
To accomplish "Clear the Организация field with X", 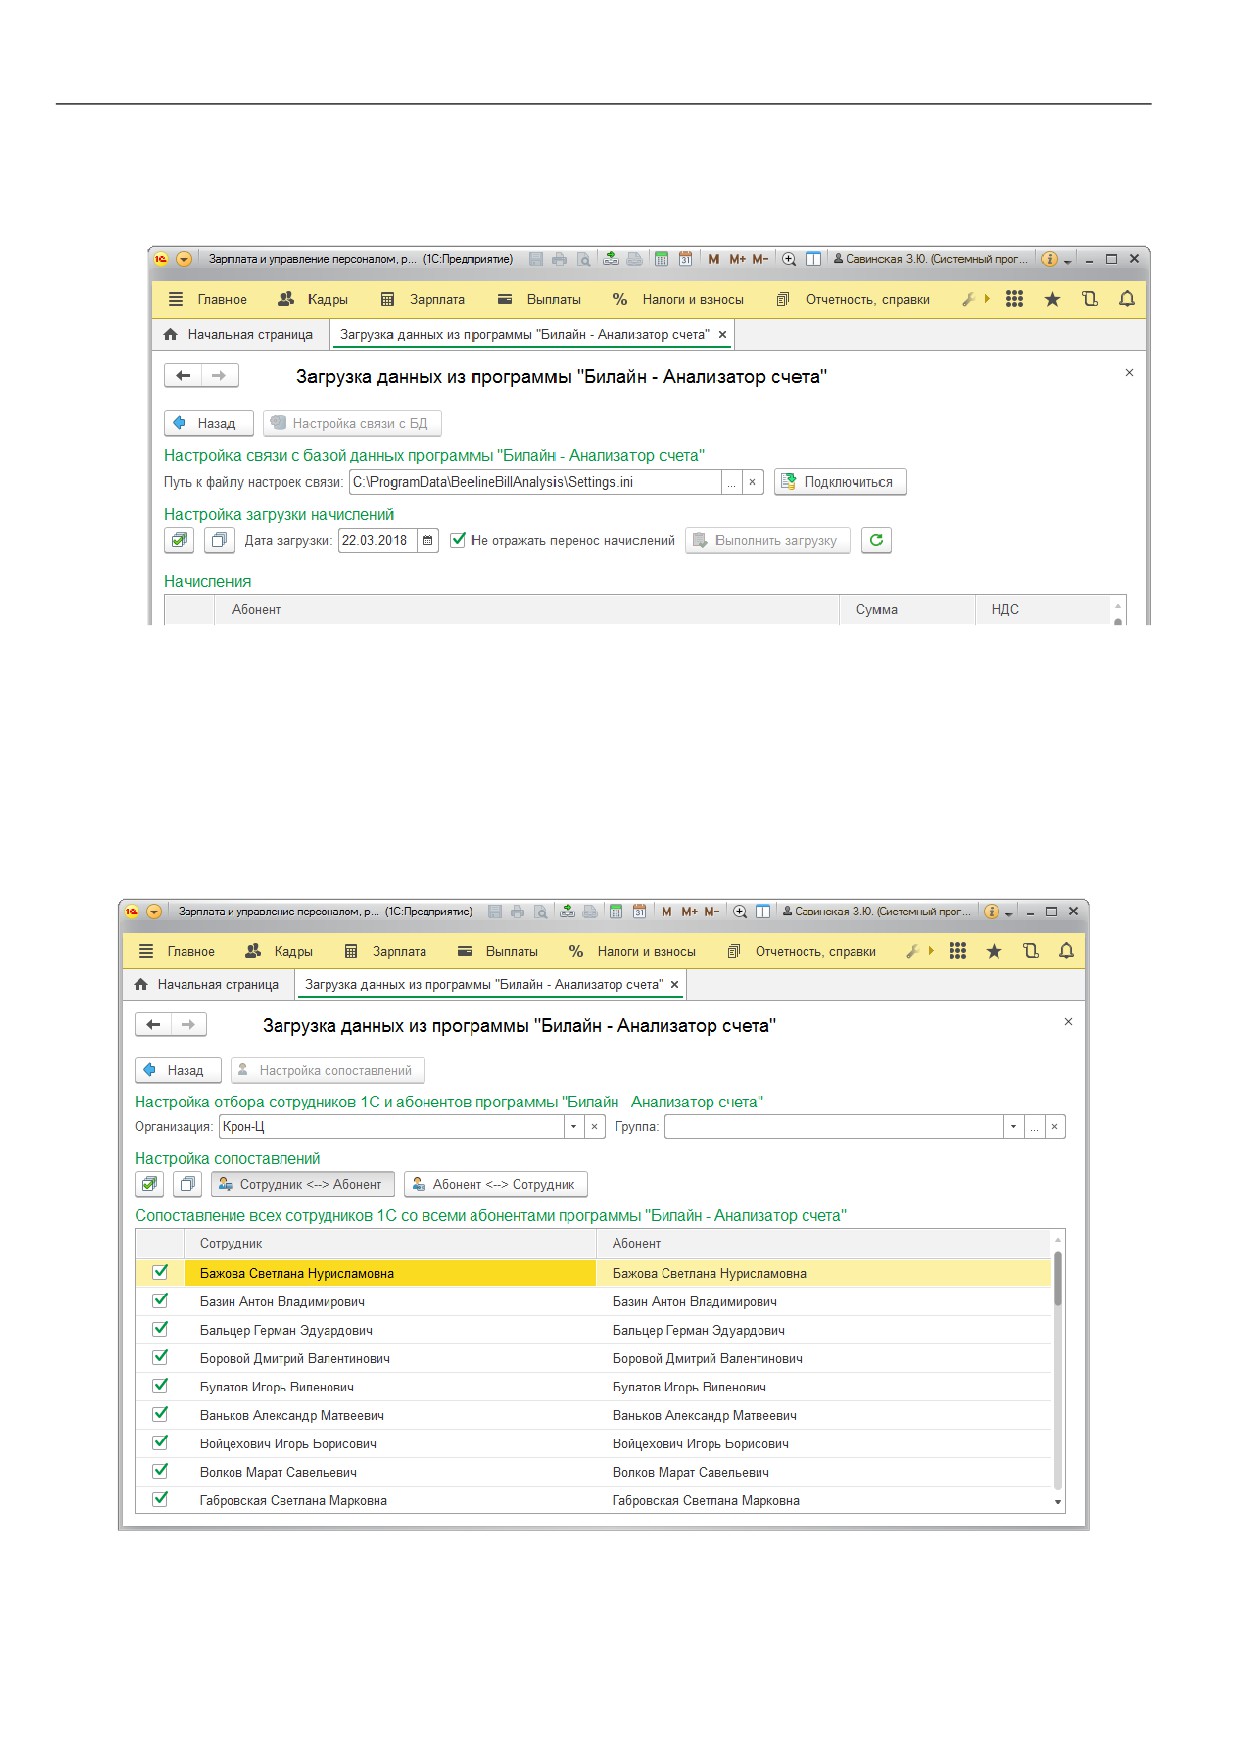I will 595,1127.
